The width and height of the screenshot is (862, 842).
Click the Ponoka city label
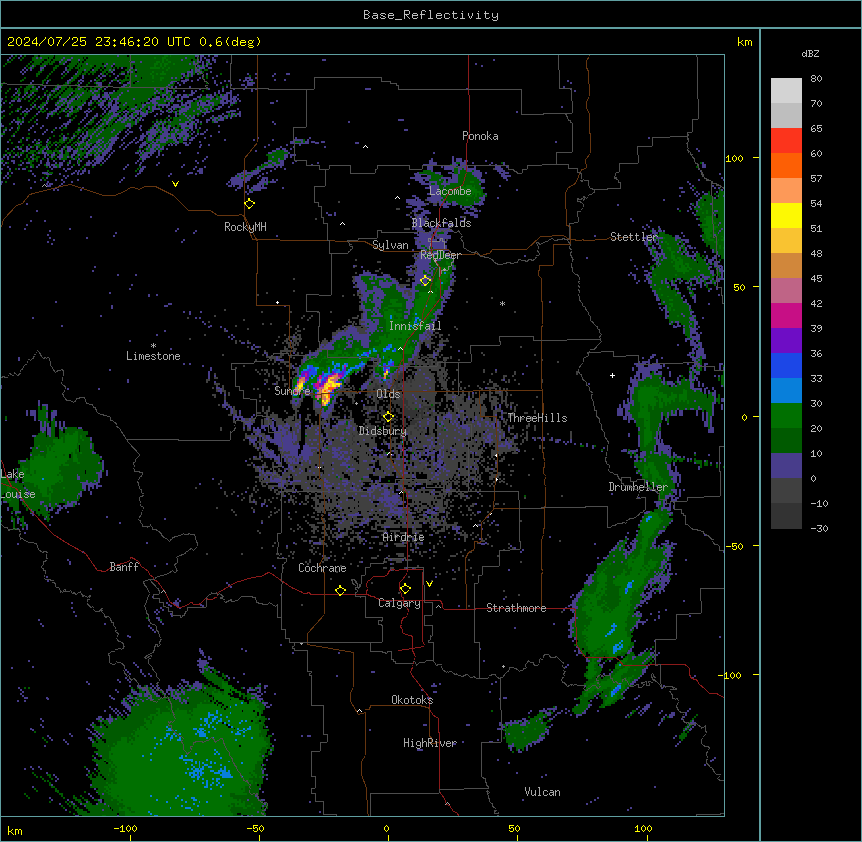pos(480,136)
